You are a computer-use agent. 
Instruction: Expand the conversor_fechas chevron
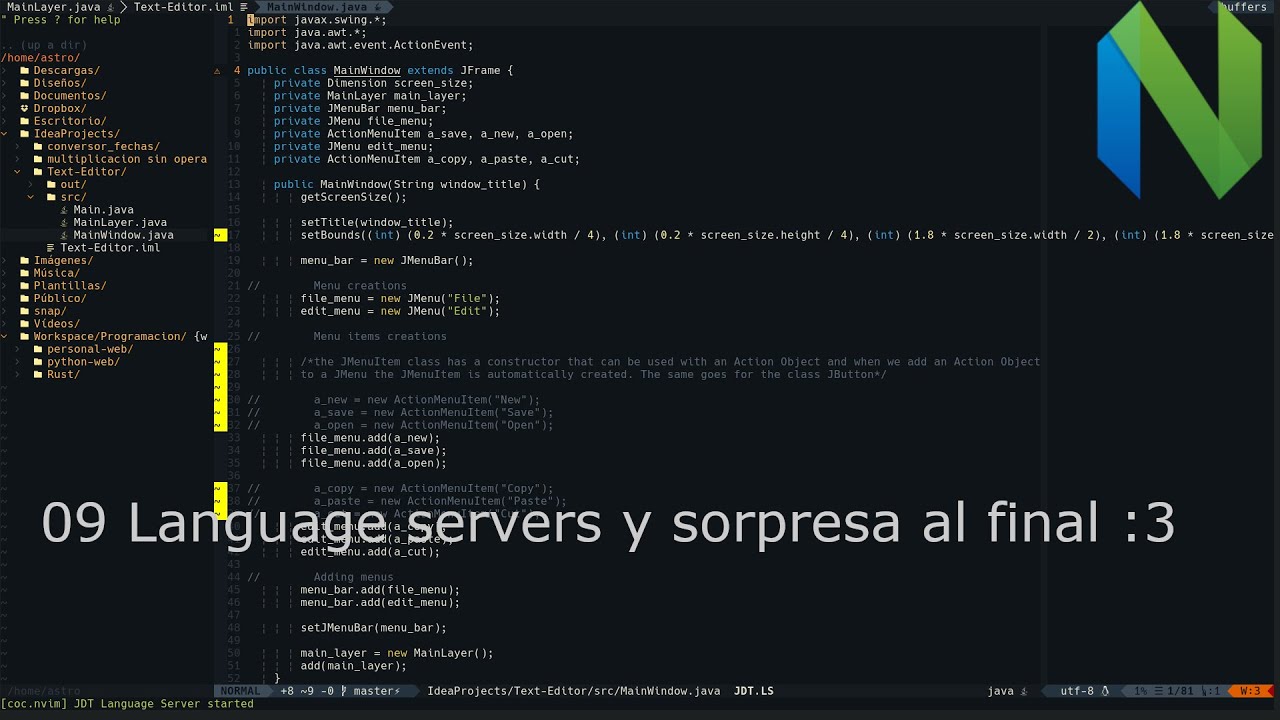(x=18, y=147)
